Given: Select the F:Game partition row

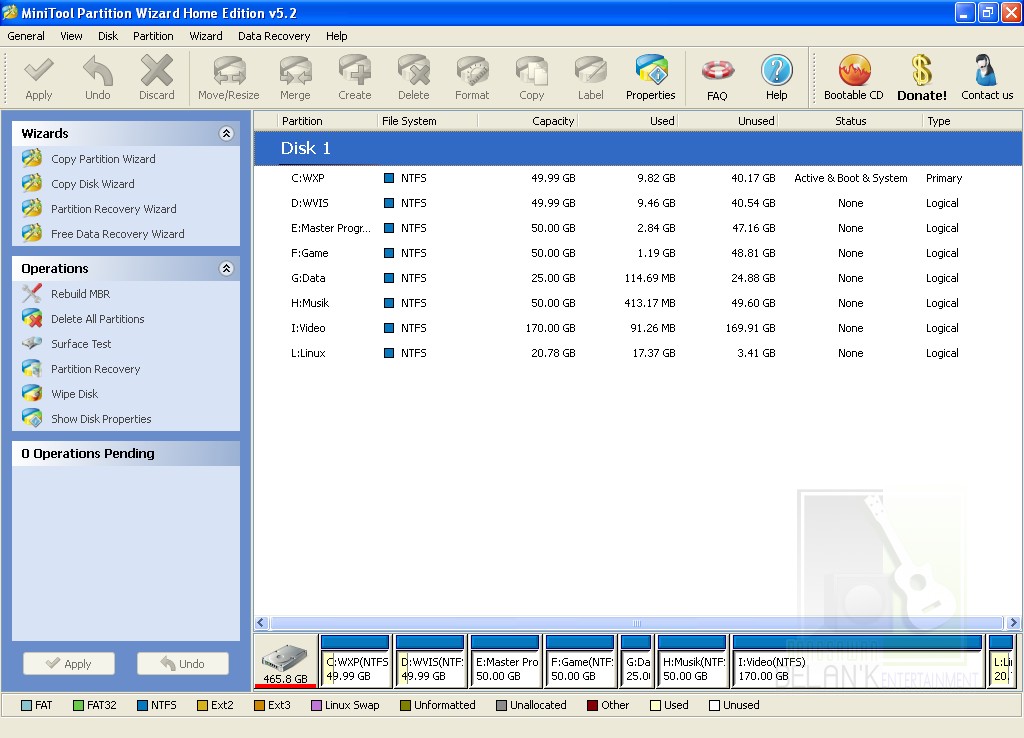Looking at the screenshot, I should pyautogui.click(x=638, y=253).
